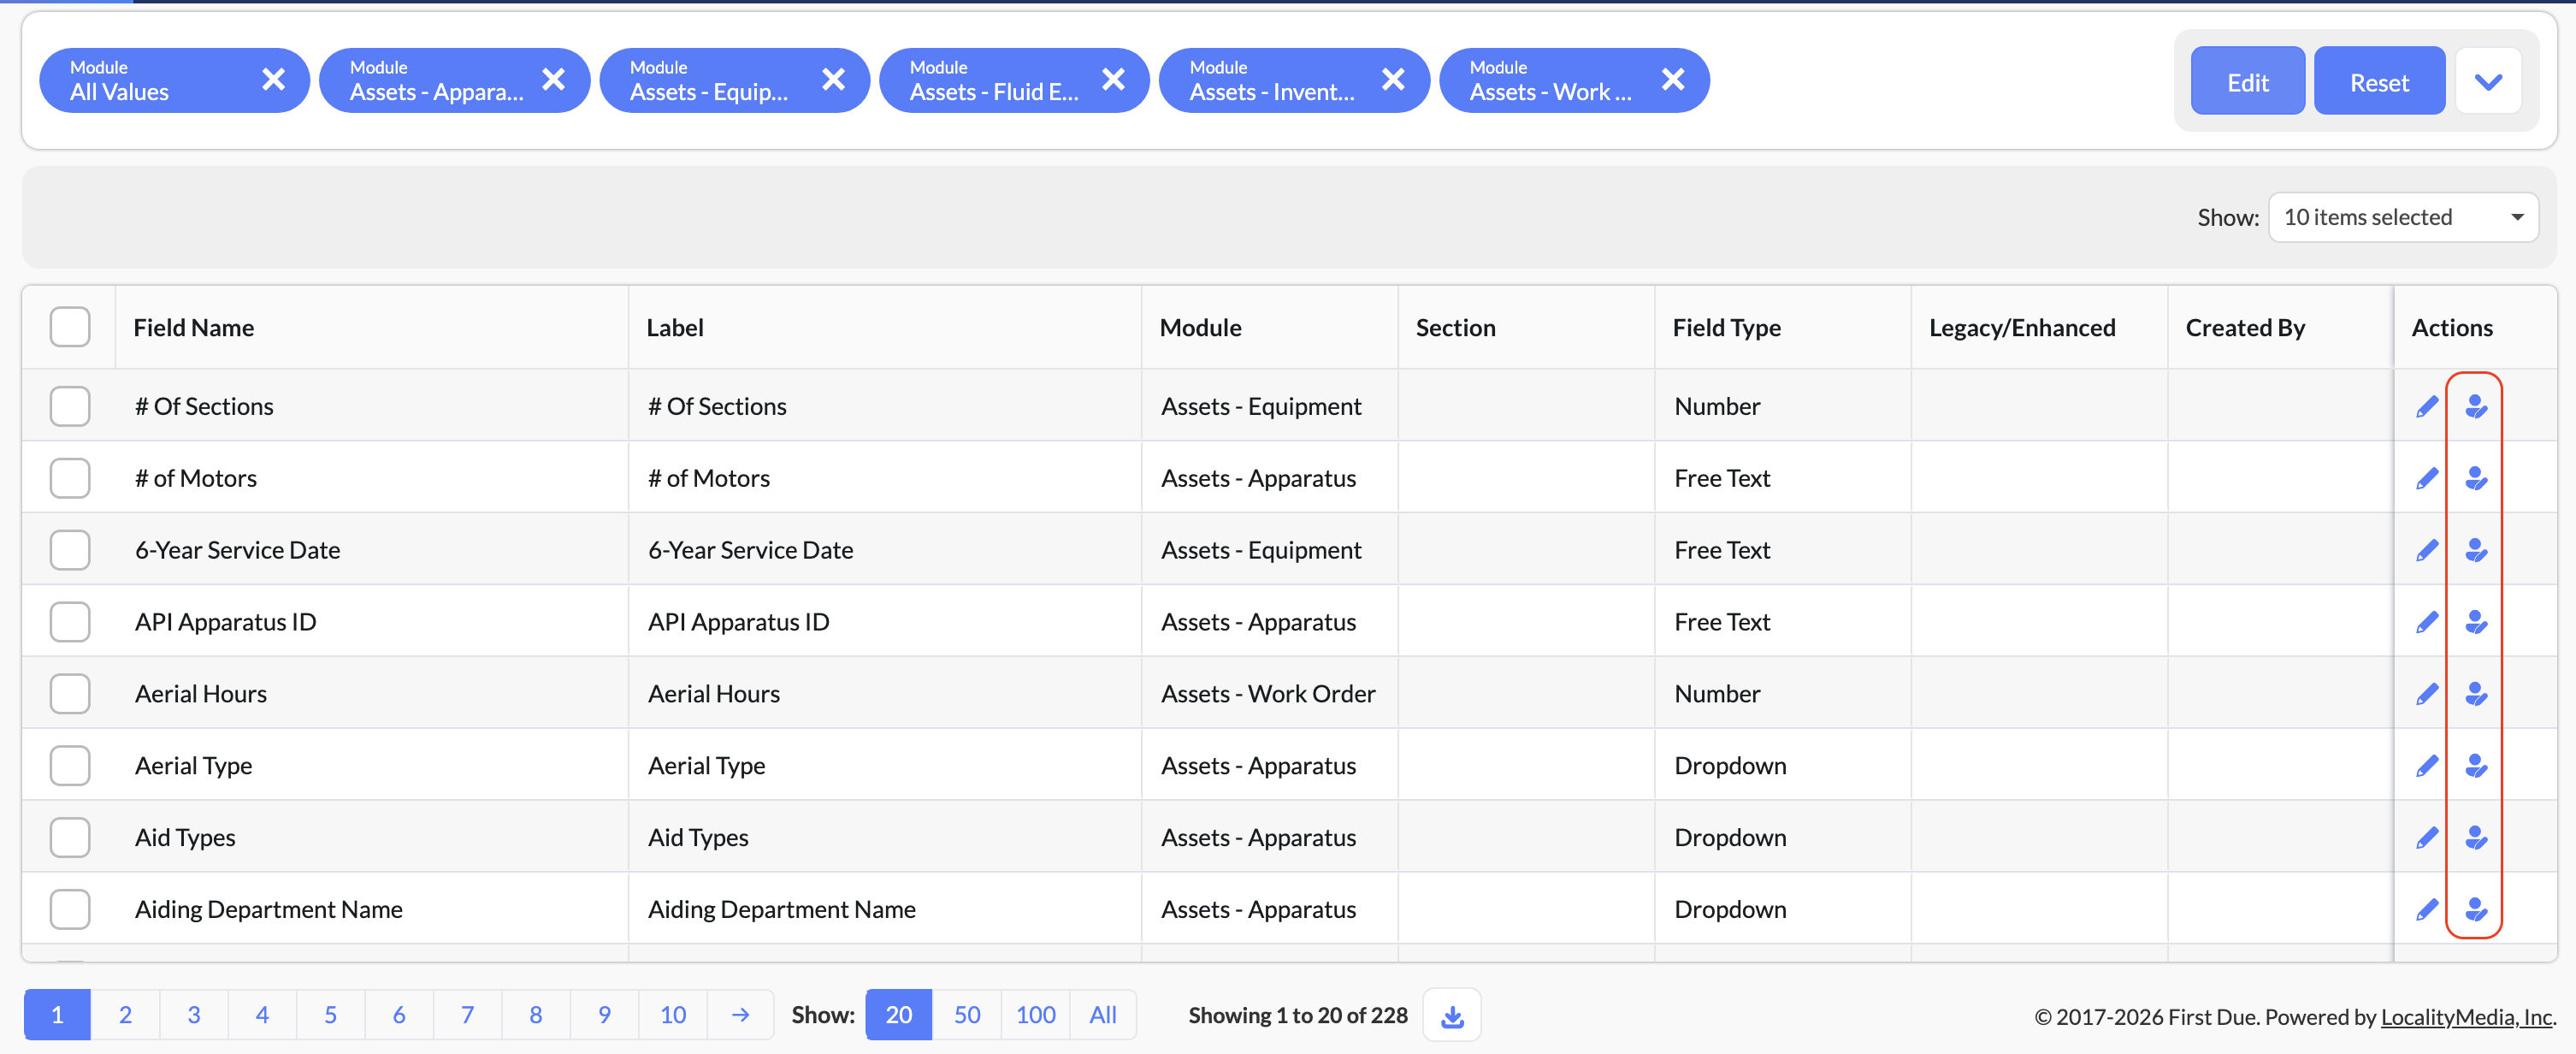This screenshot has height=1054, width=2576.
Task: Open user icon for # of Motors
Action: (x=2476, y=478)
